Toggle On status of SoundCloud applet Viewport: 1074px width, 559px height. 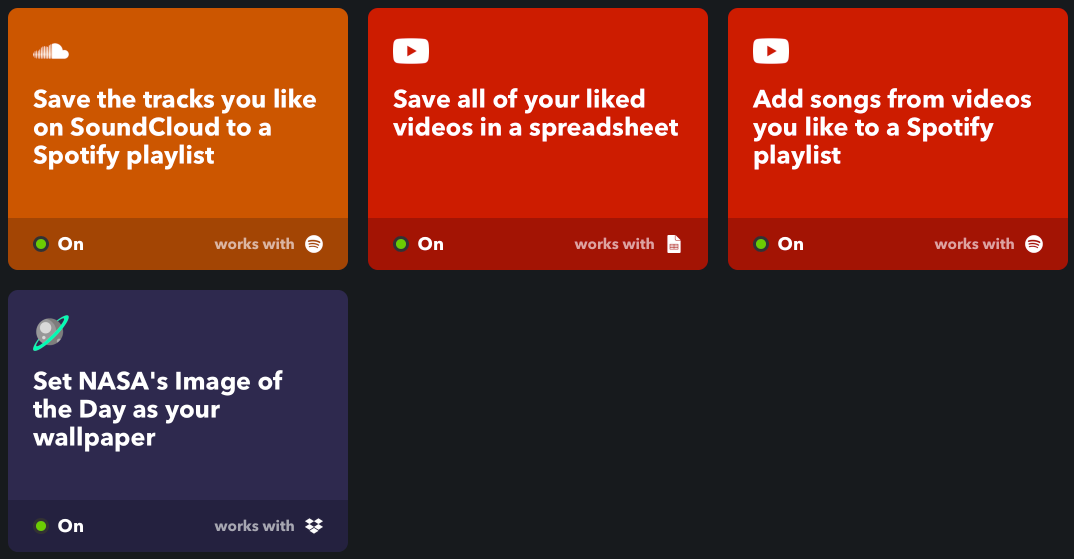(x=59, y=244)
